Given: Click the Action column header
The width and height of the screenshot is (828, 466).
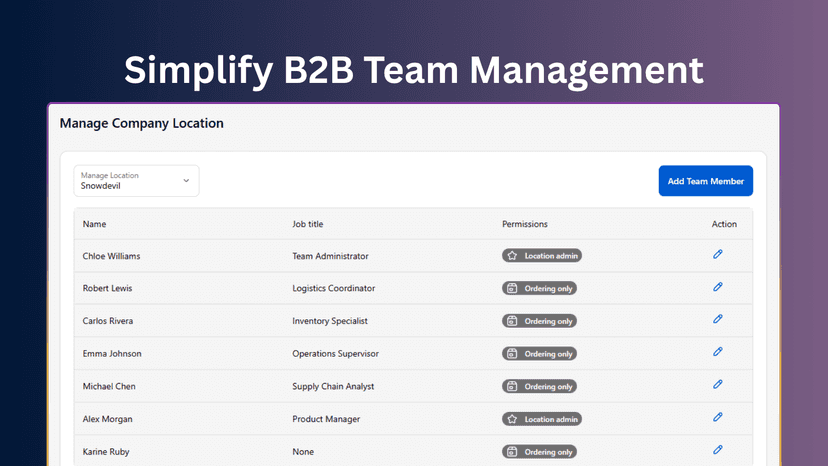Looking at the screenshot, I should pos(724,224).
